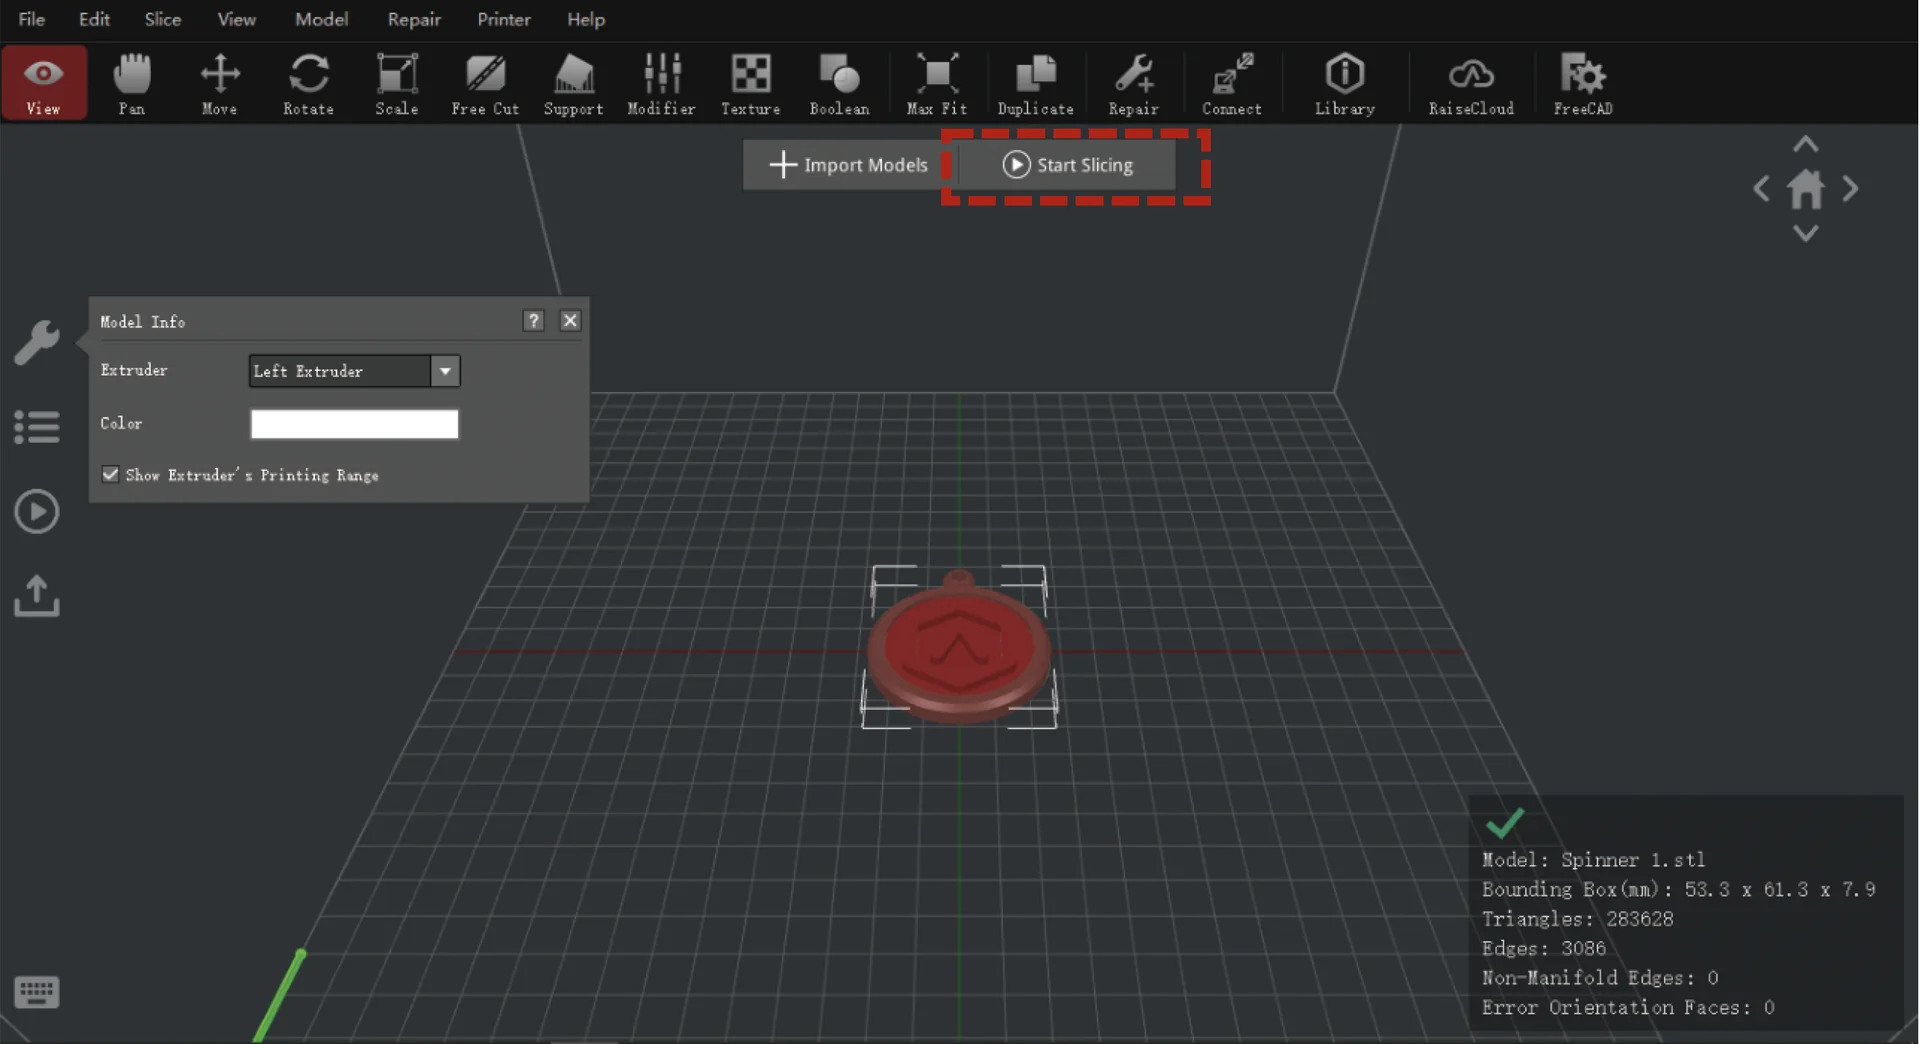Switch to Pan mode

(132, 83)
